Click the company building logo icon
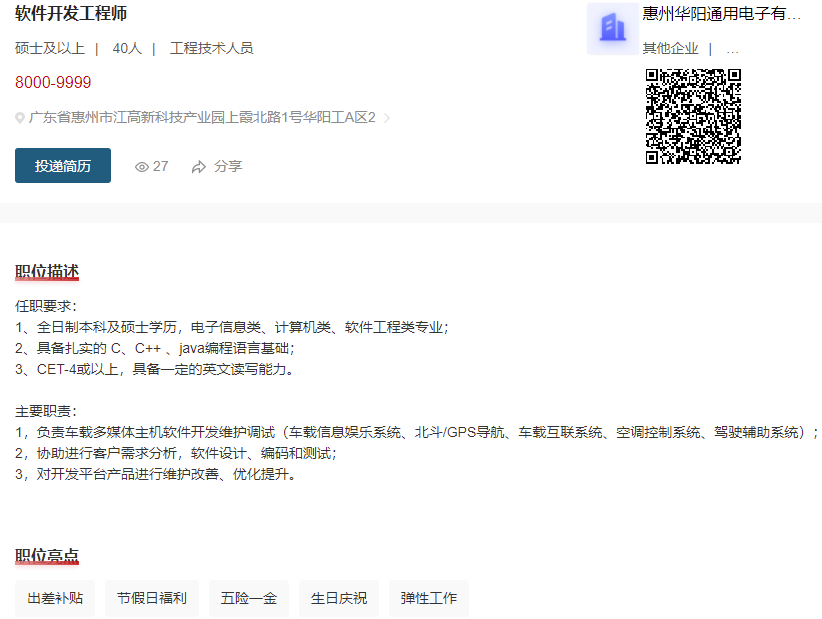822x619 pixels. [x=613, y=29]
